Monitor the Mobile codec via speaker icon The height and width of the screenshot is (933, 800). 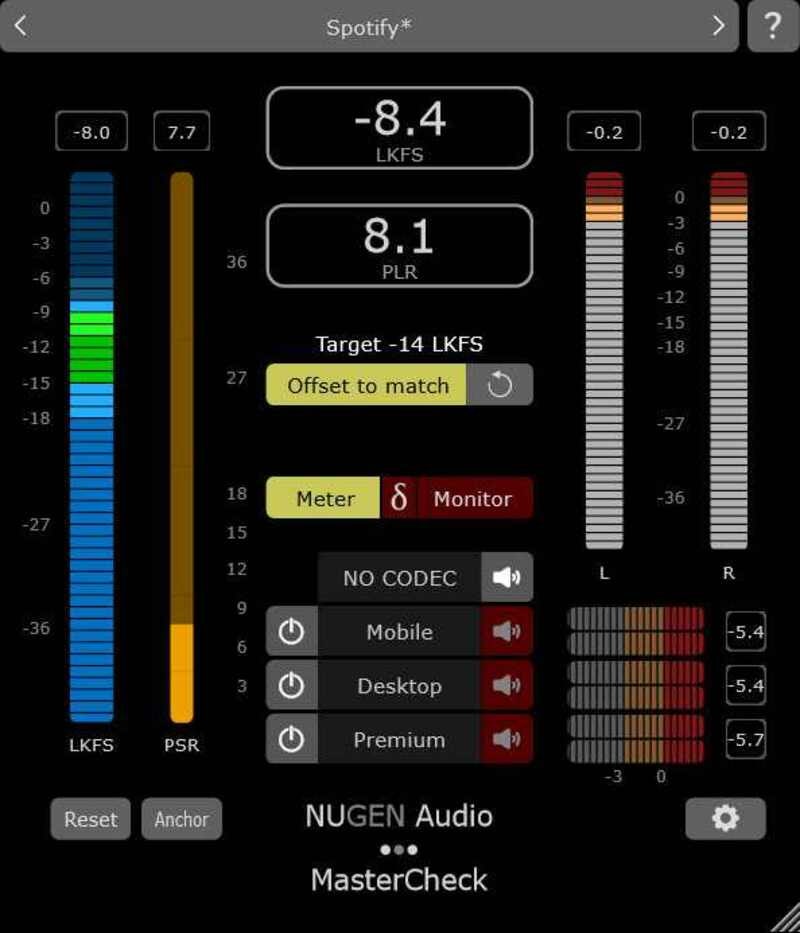click(507, 632)
